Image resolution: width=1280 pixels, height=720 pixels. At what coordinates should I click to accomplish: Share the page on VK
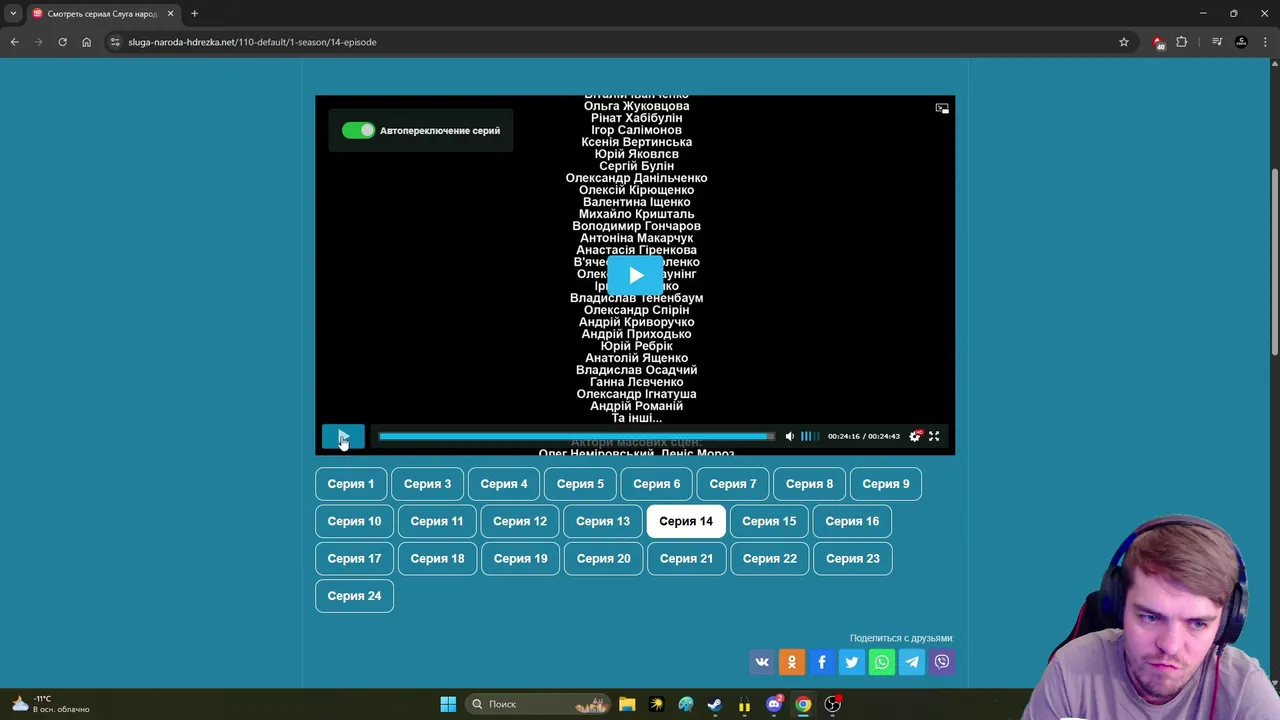tap(762, 661)
